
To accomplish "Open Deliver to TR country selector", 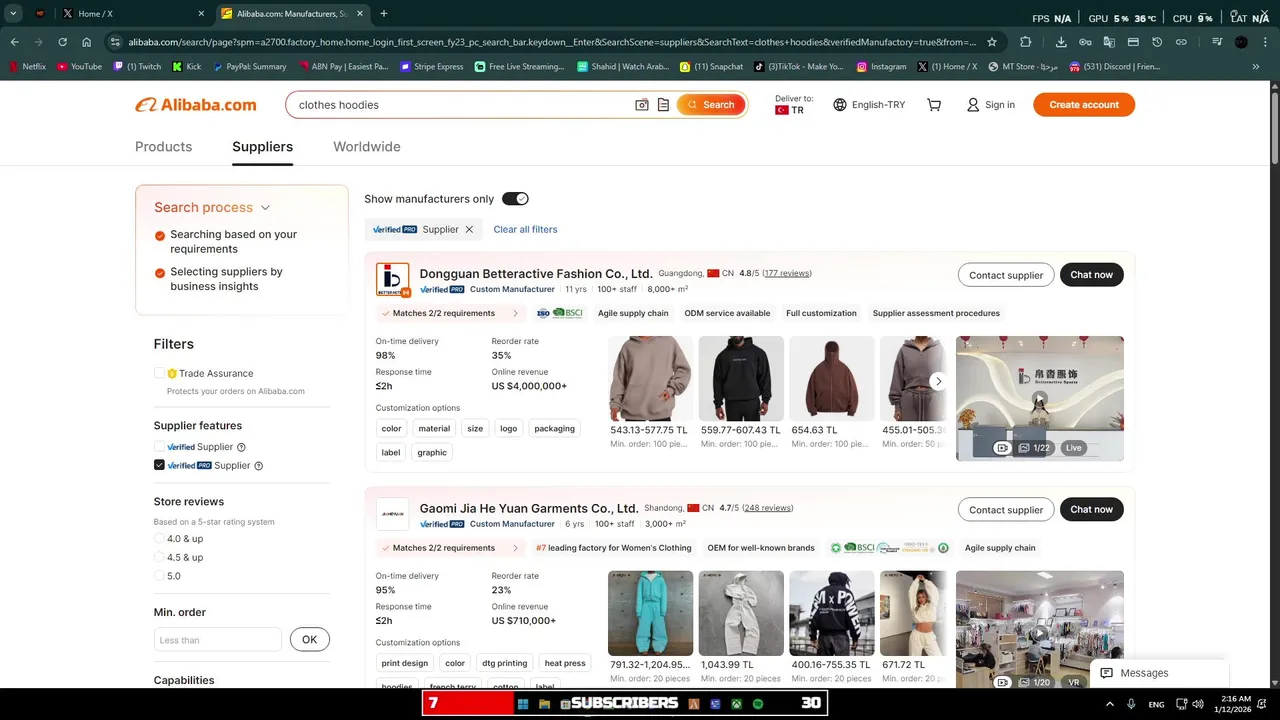I will [x=794, y=105].
